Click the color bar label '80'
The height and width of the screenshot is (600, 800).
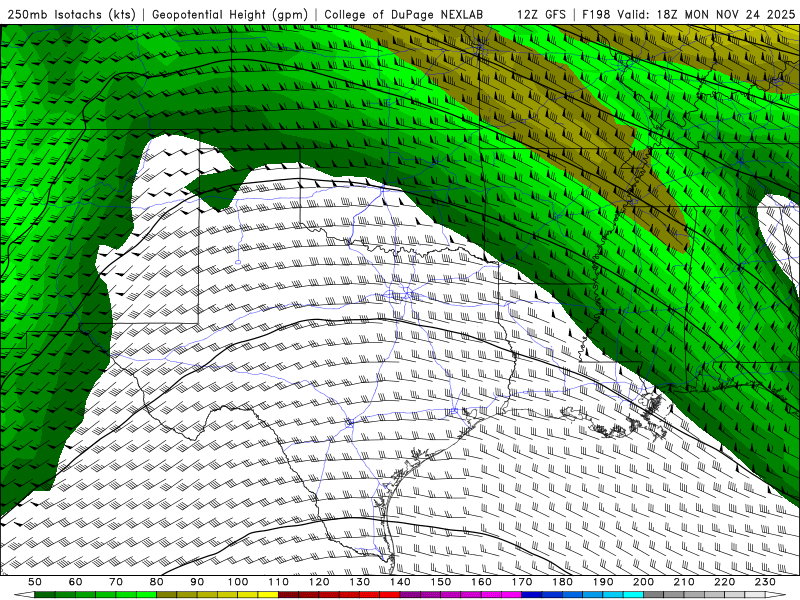coord(157,582)
